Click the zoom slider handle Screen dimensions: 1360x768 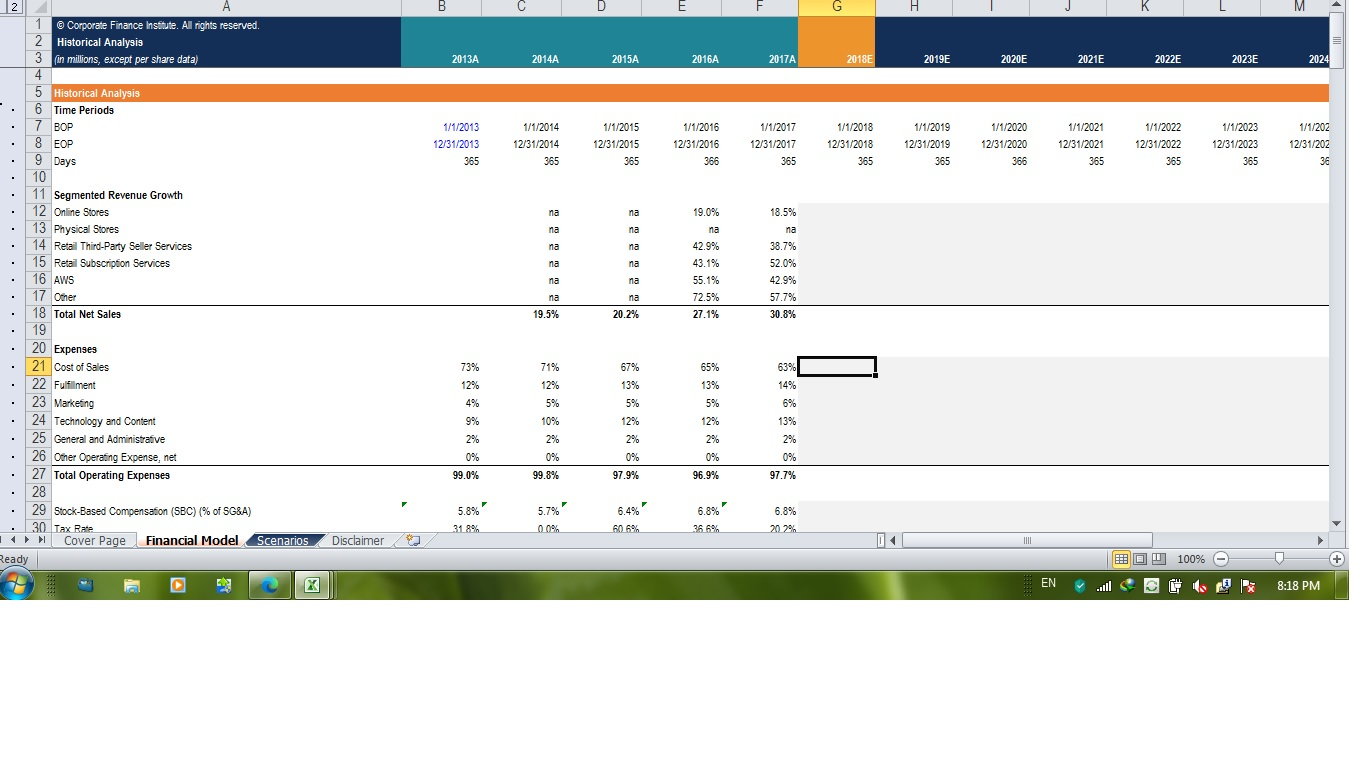[x=1280, y=558]
